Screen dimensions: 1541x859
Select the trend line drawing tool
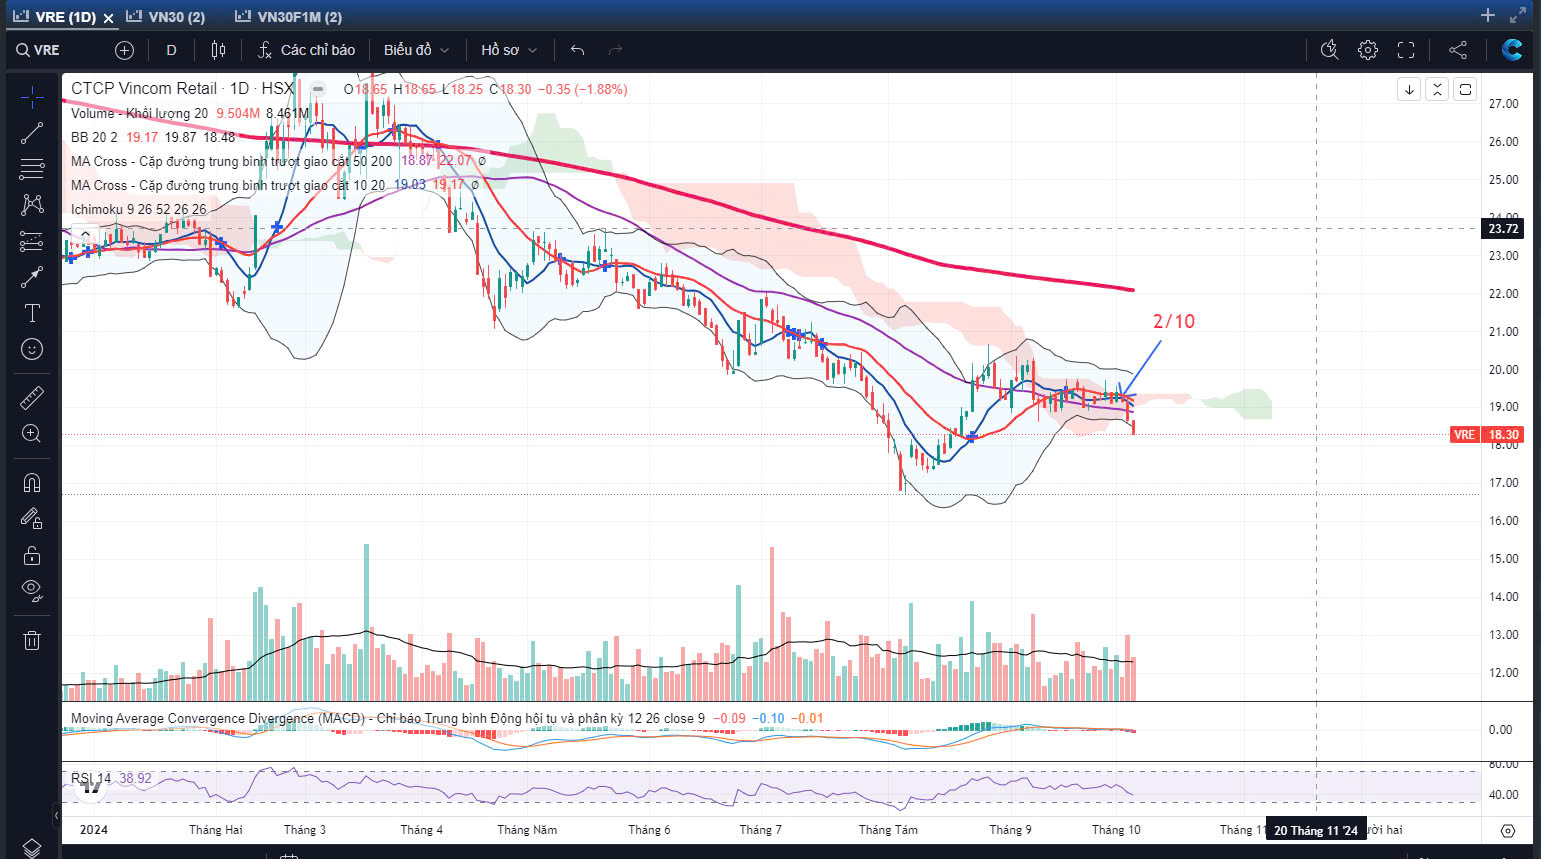32,132
